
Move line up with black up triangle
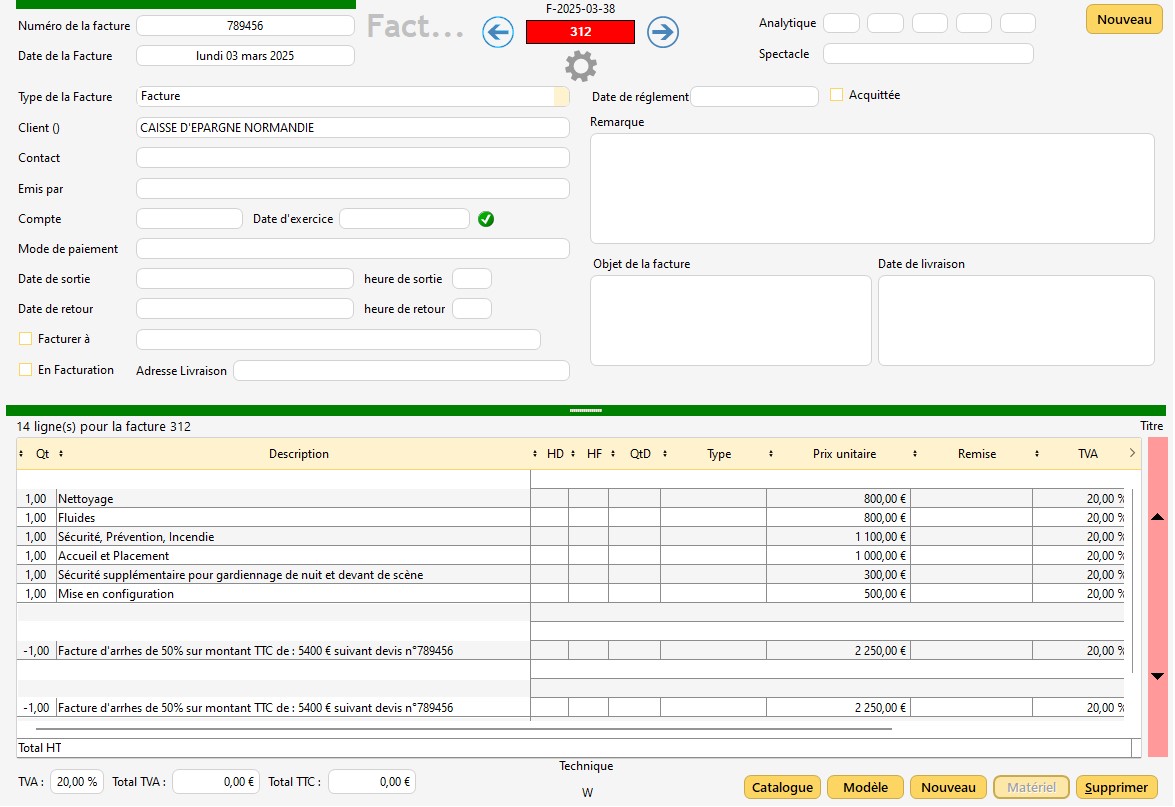click(1157, 517)
